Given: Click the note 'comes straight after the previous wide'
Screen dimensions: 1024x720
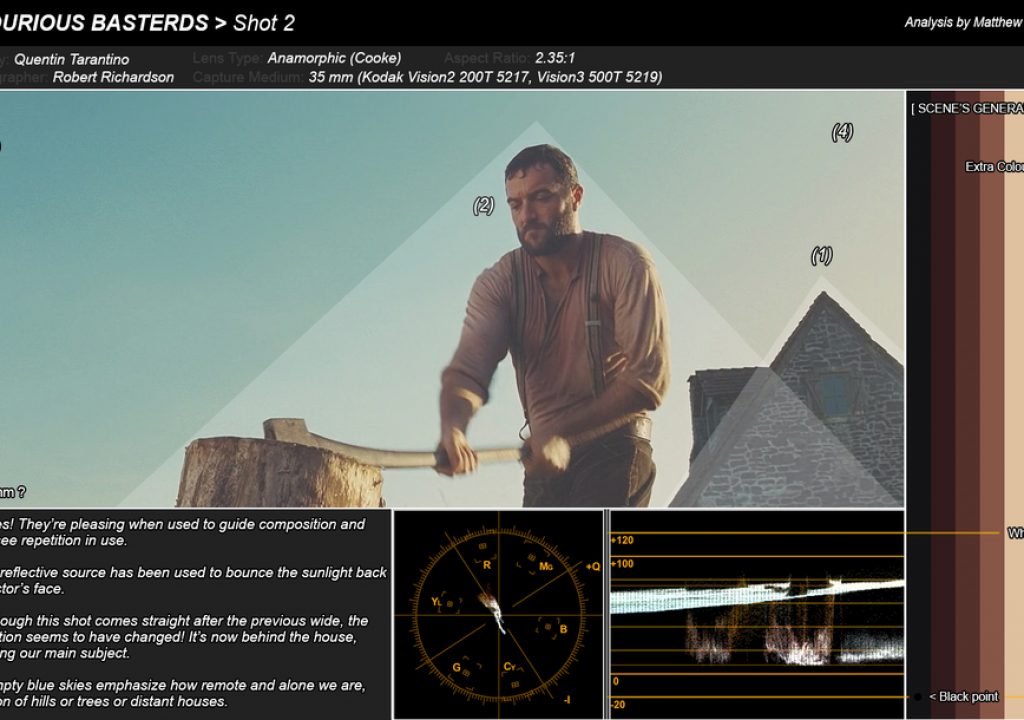Looking at the screenshot, I should 184,637.
